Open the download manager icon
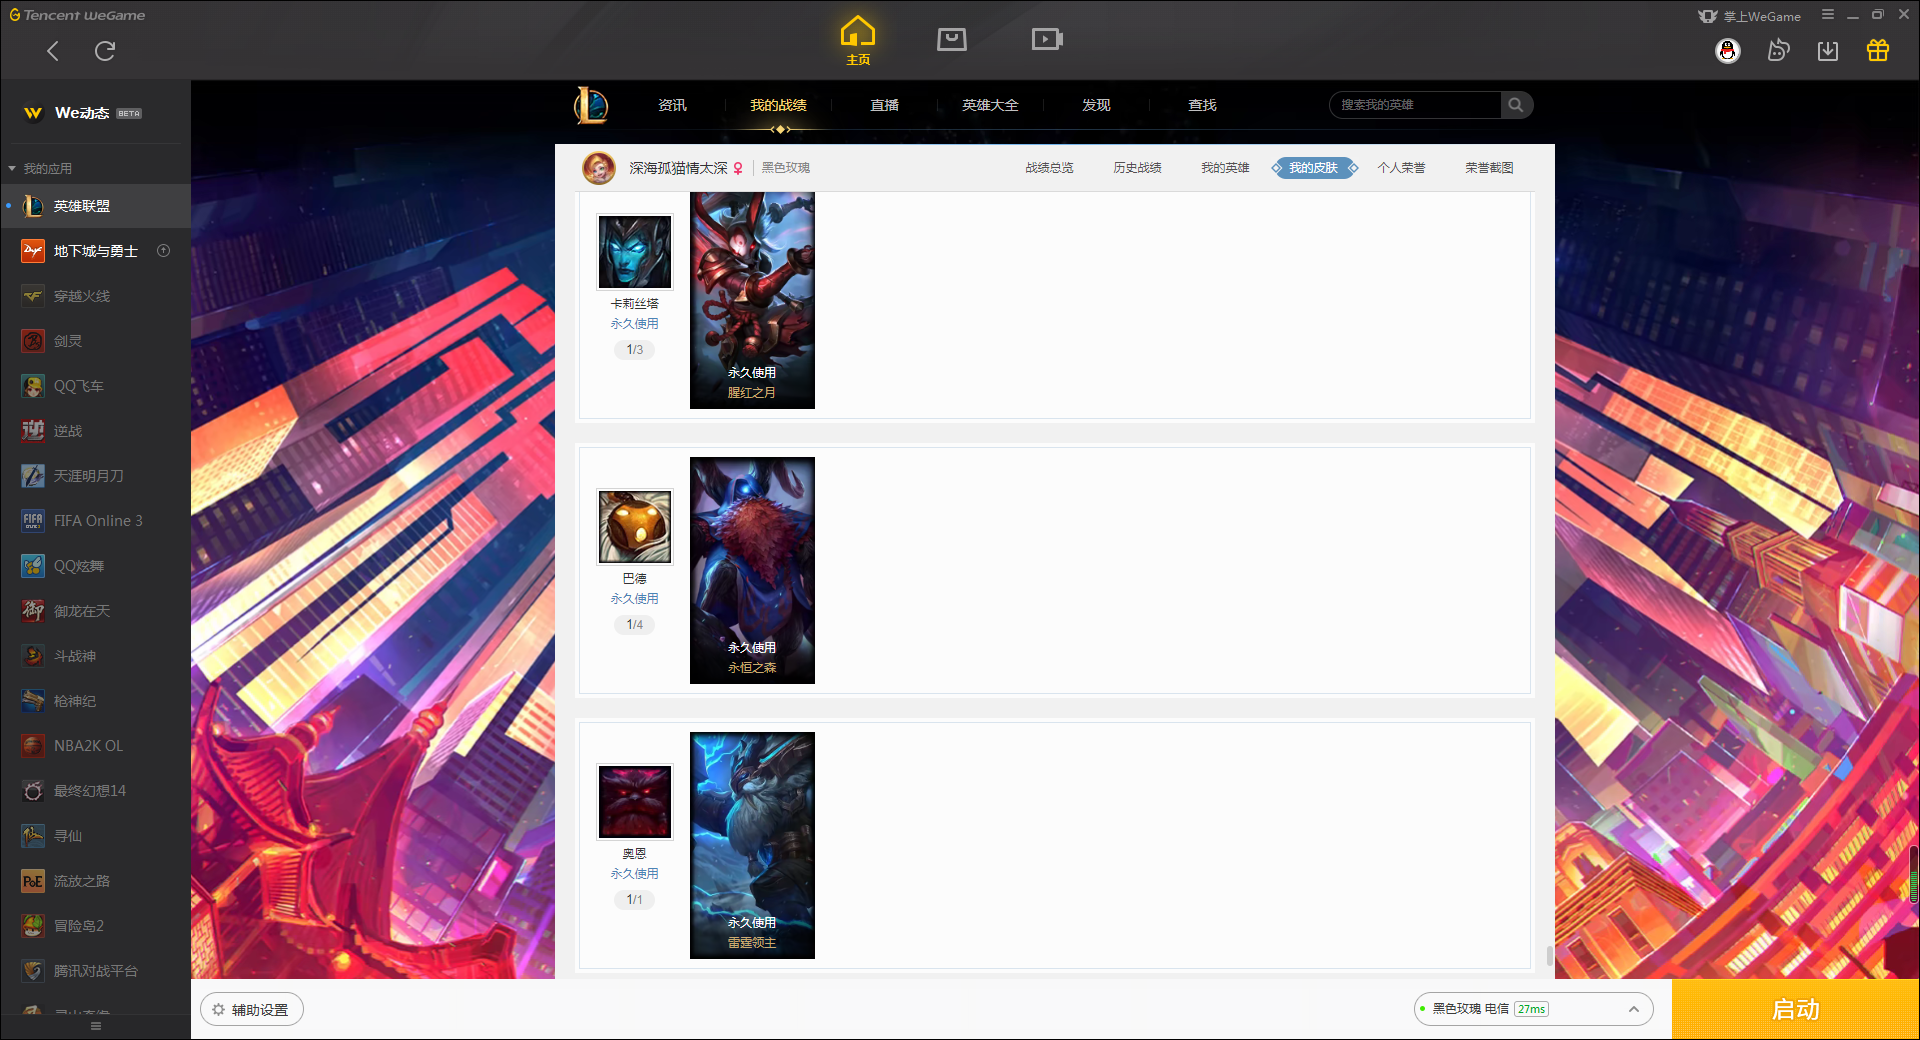1920x1040 pixels. 1828,51
